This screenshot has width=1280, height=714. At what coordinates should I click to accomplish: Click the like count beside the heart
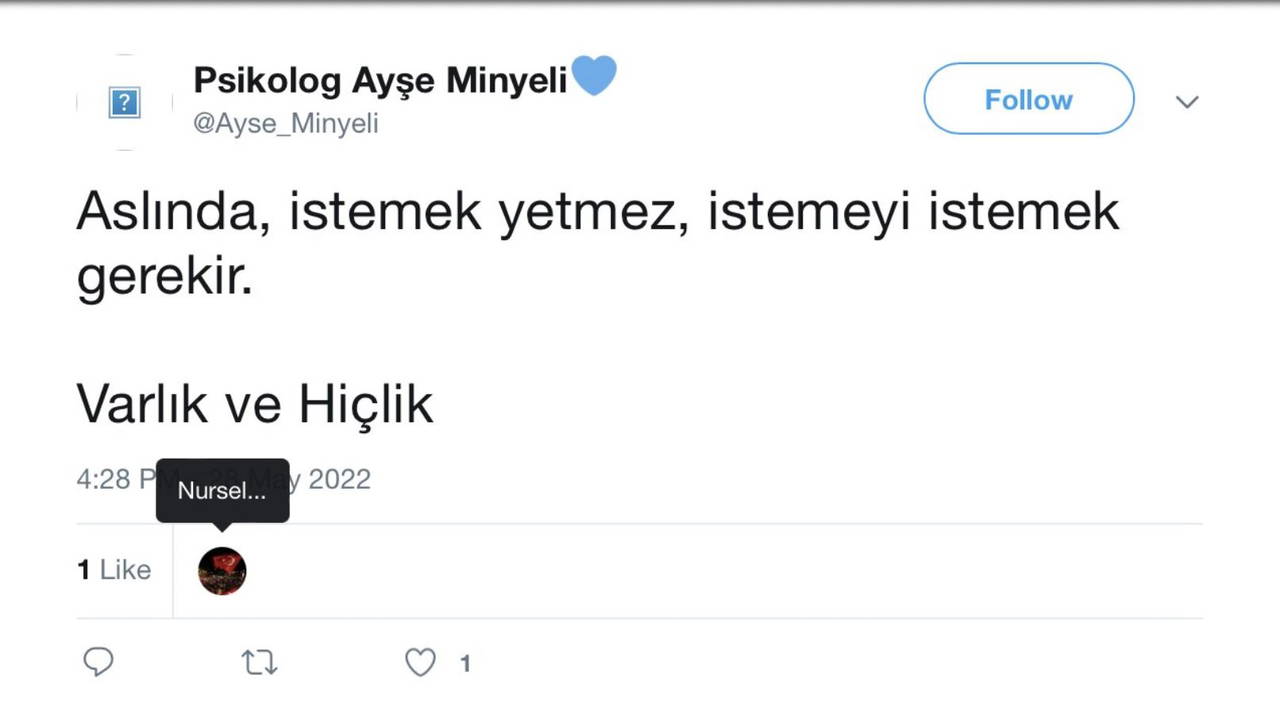coord(465,663)
